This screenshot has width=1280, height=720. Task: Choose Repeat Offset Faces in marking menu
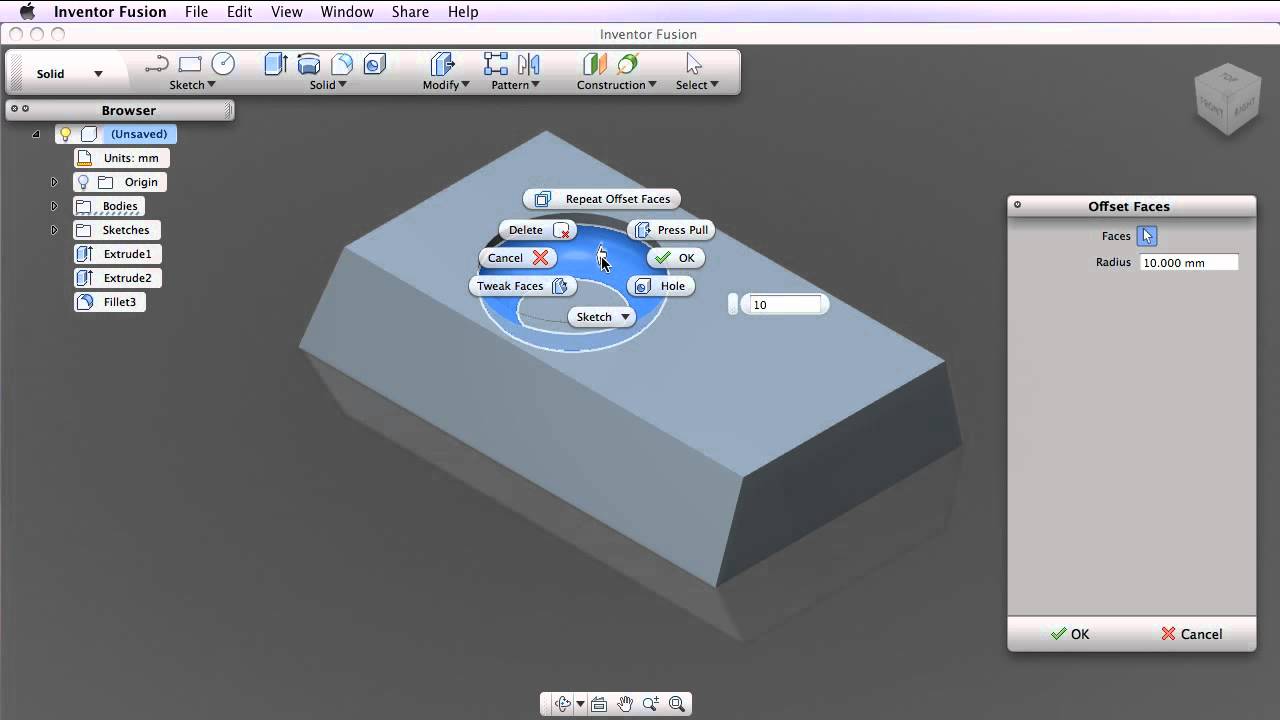click(602, 199)
